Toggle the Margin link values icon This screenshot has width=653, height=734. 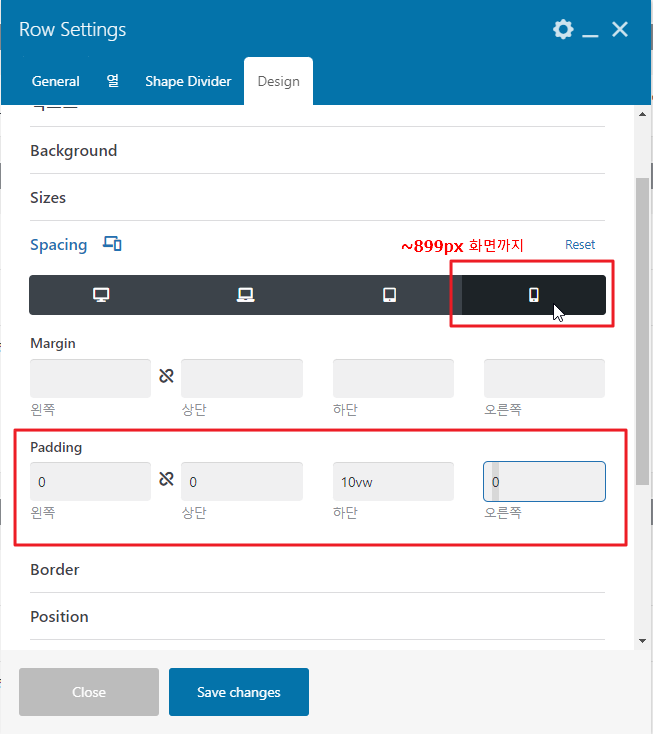click(166, 376)
